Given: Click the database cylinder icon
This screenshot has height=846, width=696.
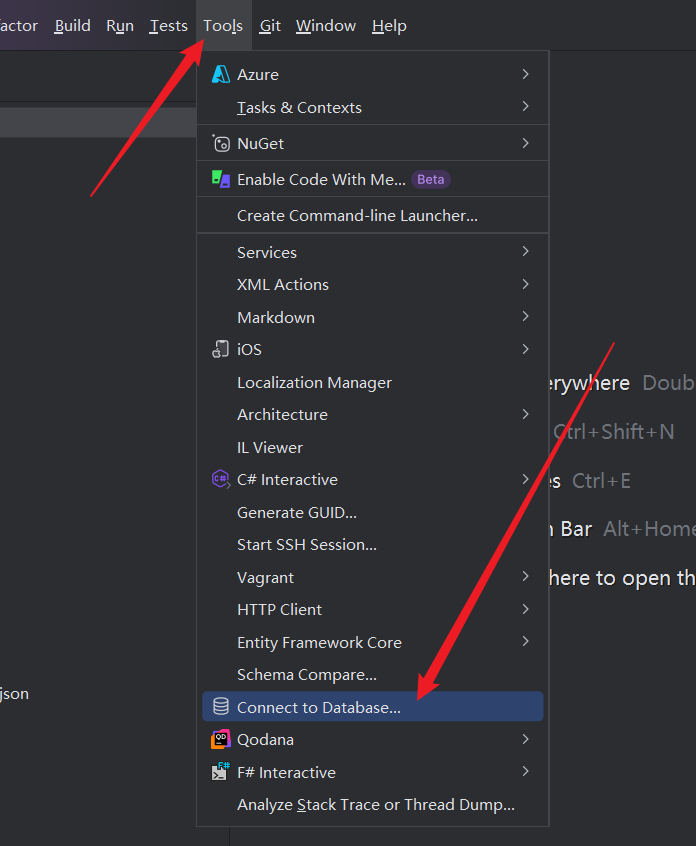Looking at the screenshot, I should pyautogui.click(x=221, y=706).
